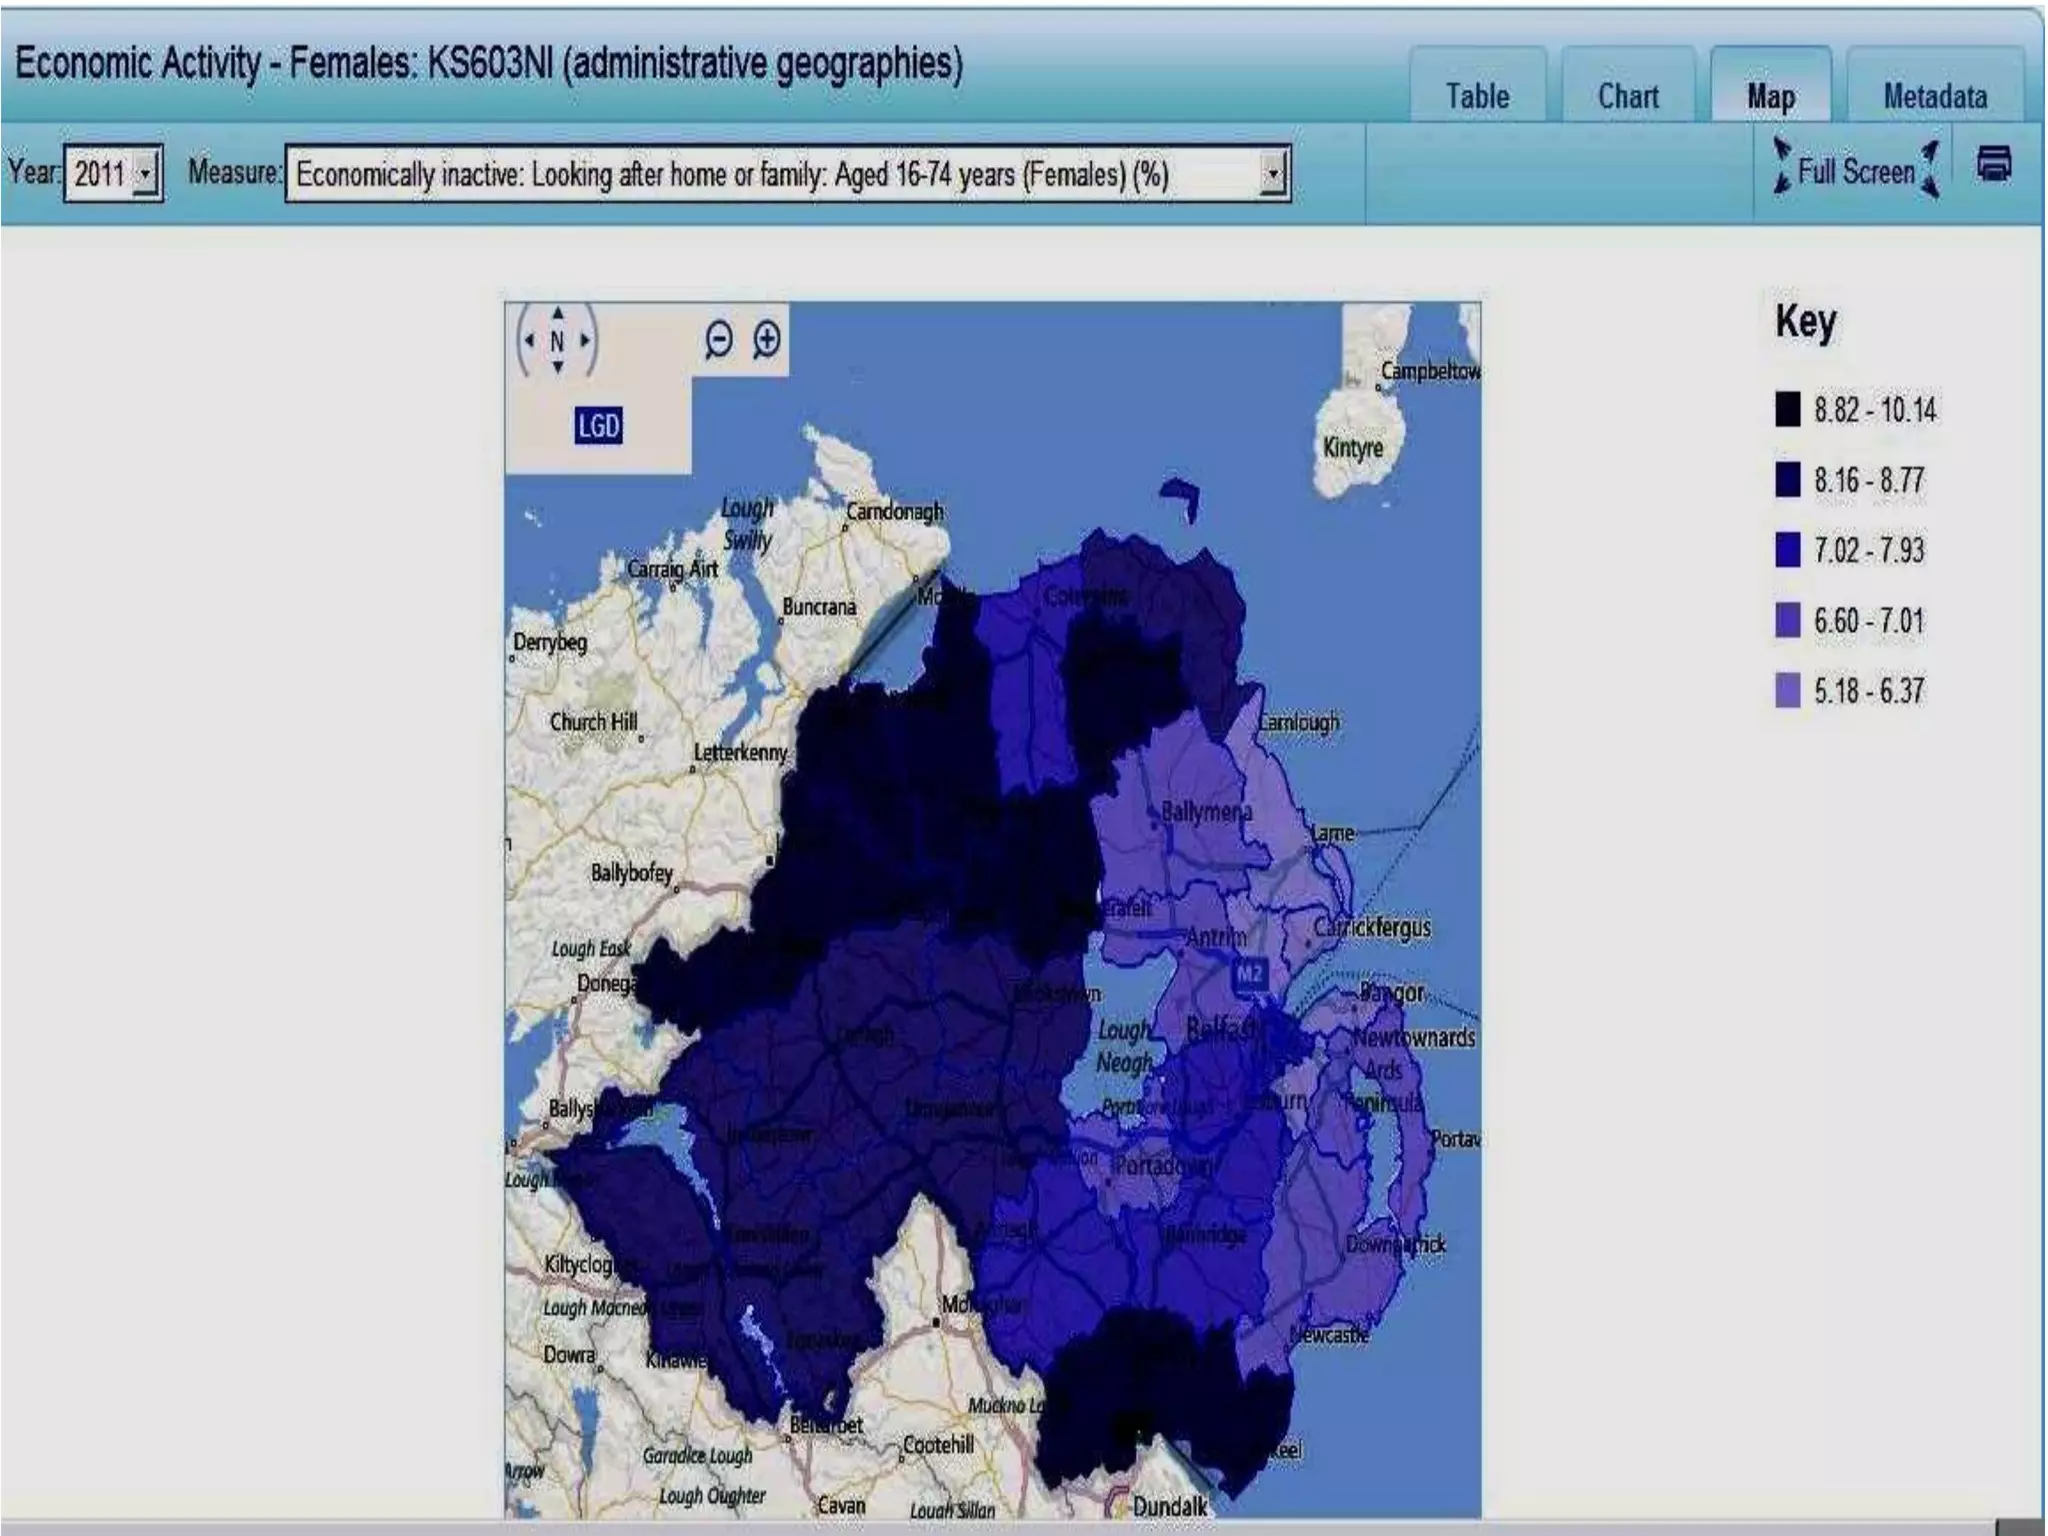Click the Belfast area on the map

click(x=1222, y=1028)
